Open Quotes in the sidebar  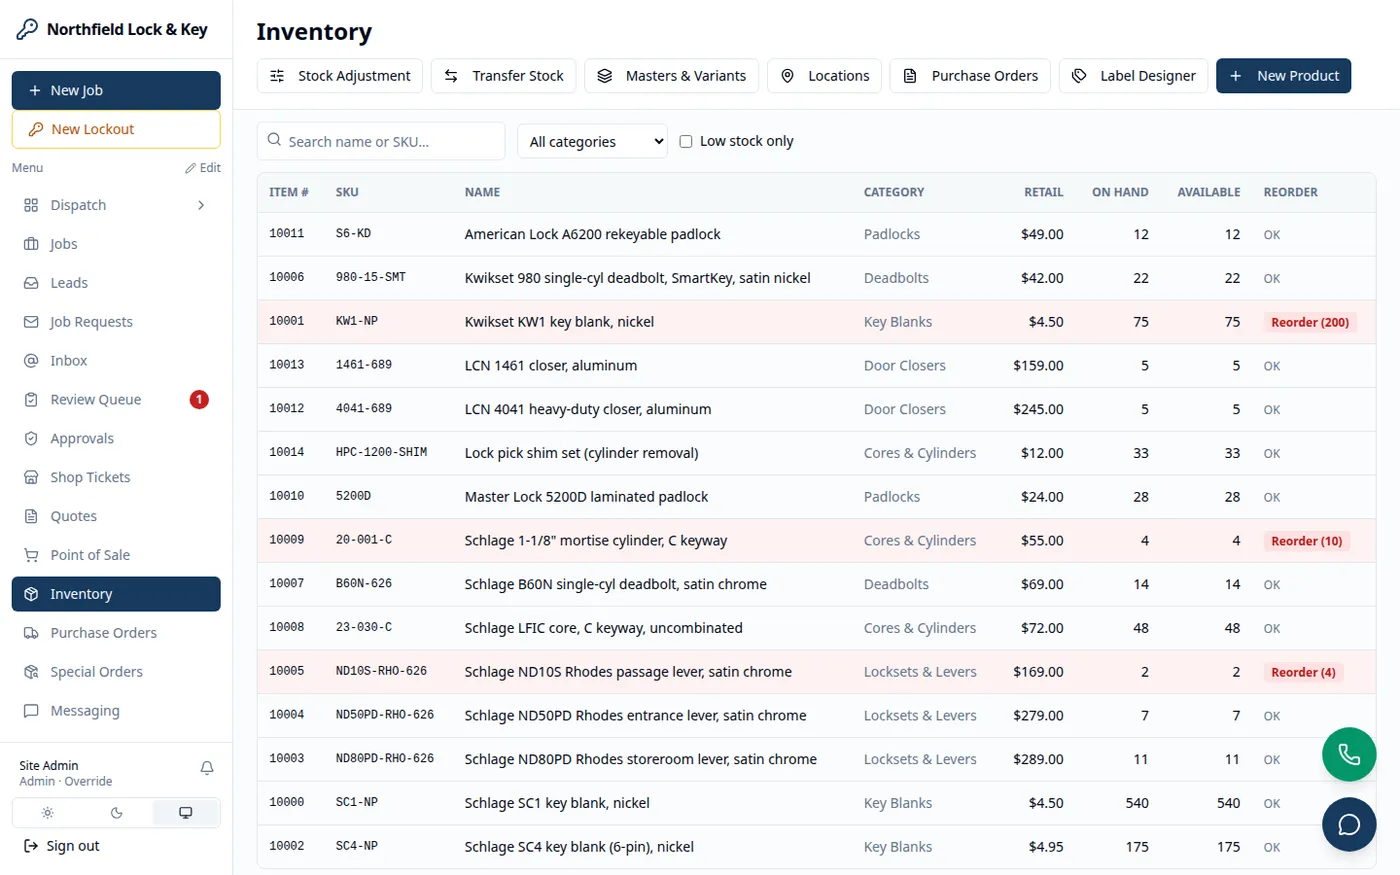tap(116, 517)
